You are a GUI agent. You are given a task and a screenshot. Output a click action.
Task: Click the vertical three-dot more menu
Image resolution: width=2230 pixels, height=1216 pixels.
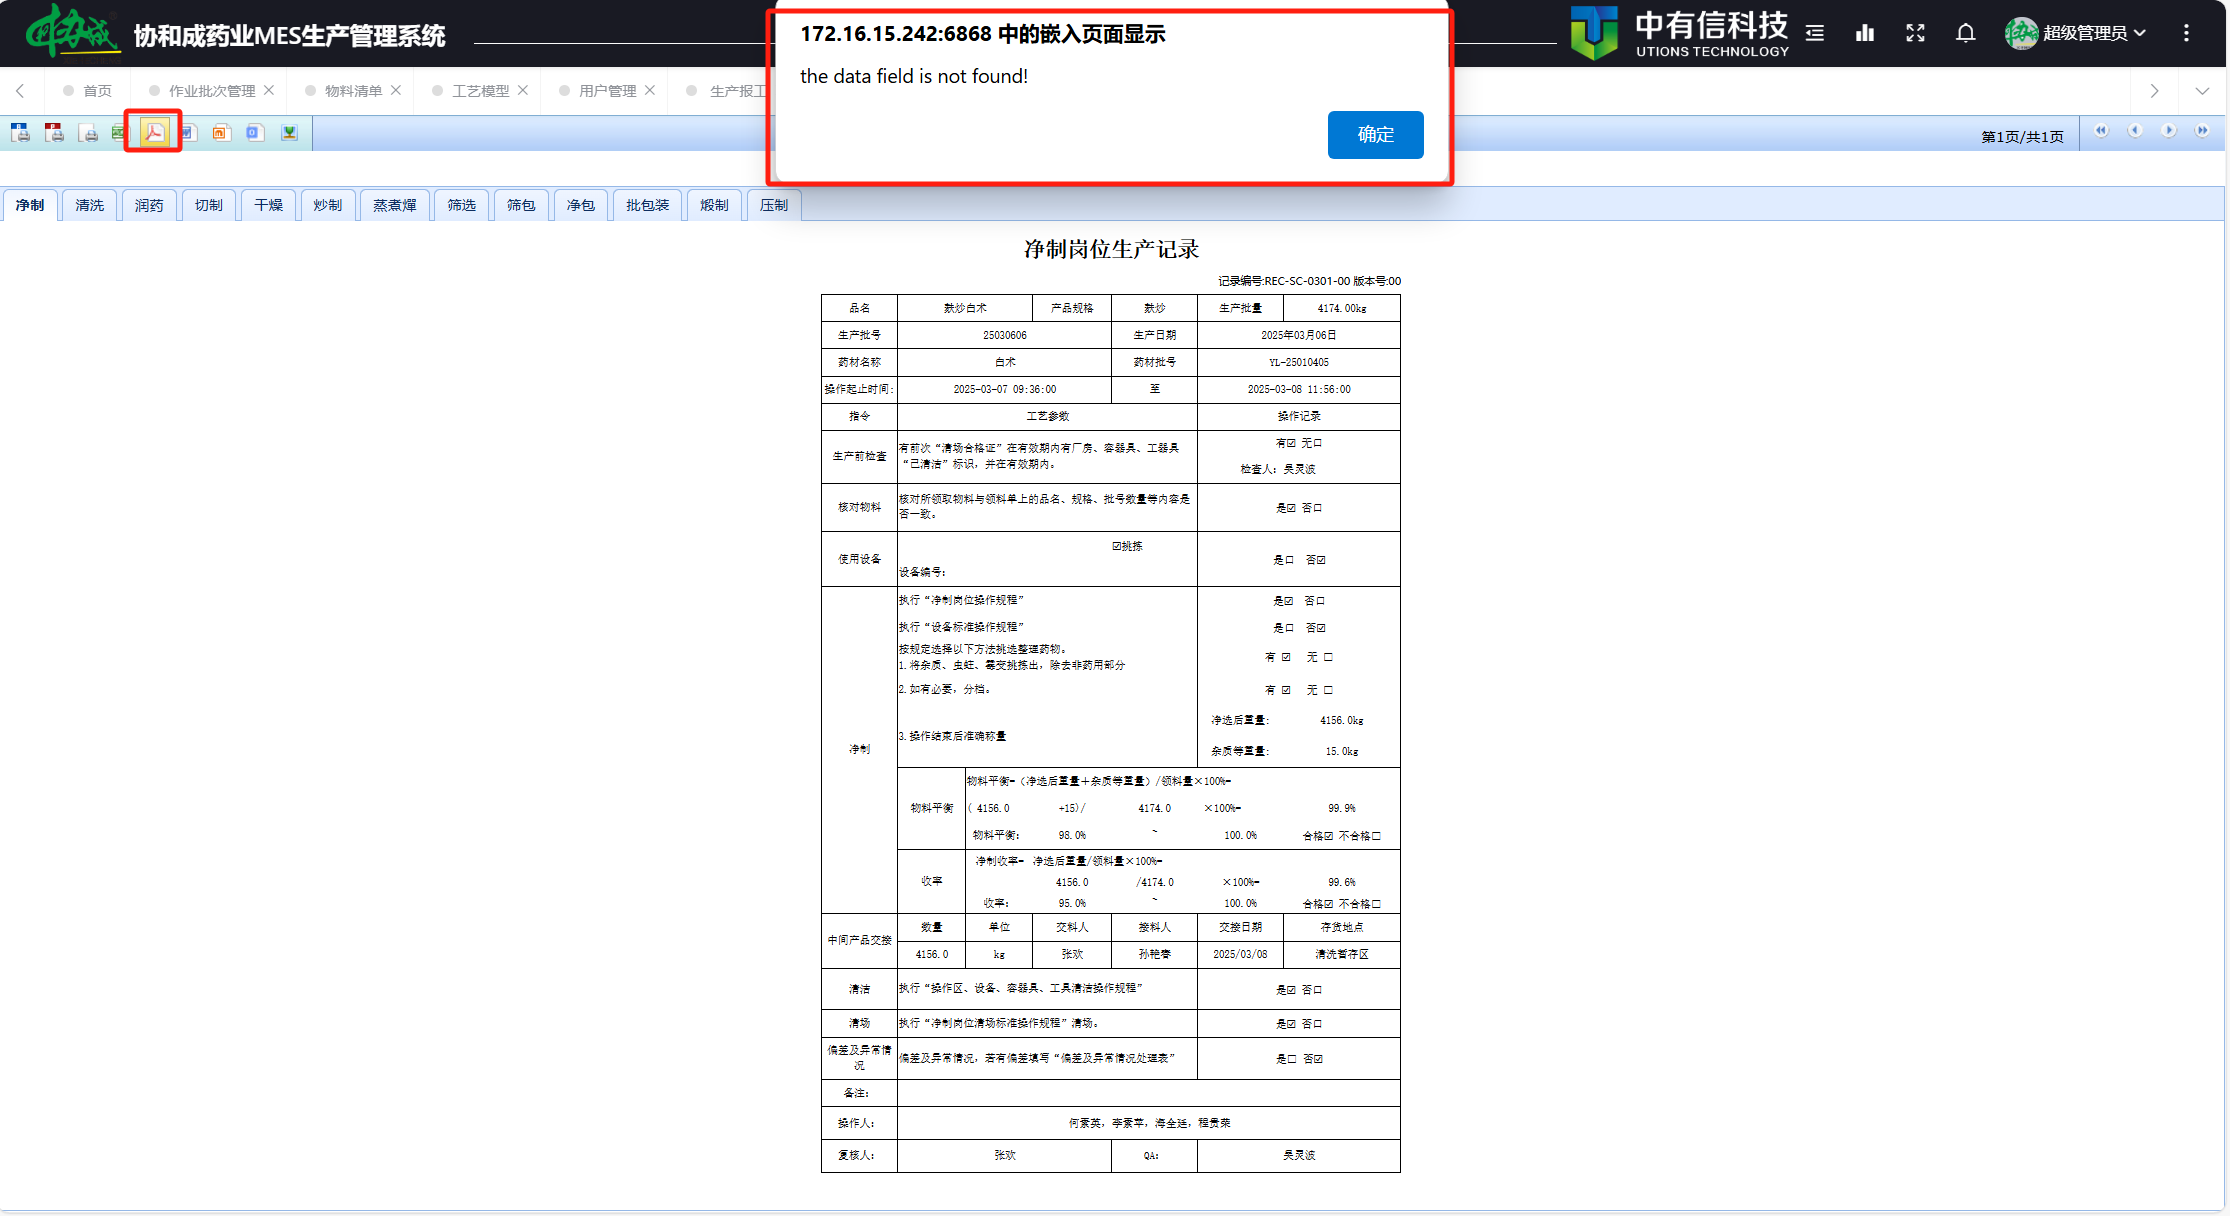point(2186,33)
